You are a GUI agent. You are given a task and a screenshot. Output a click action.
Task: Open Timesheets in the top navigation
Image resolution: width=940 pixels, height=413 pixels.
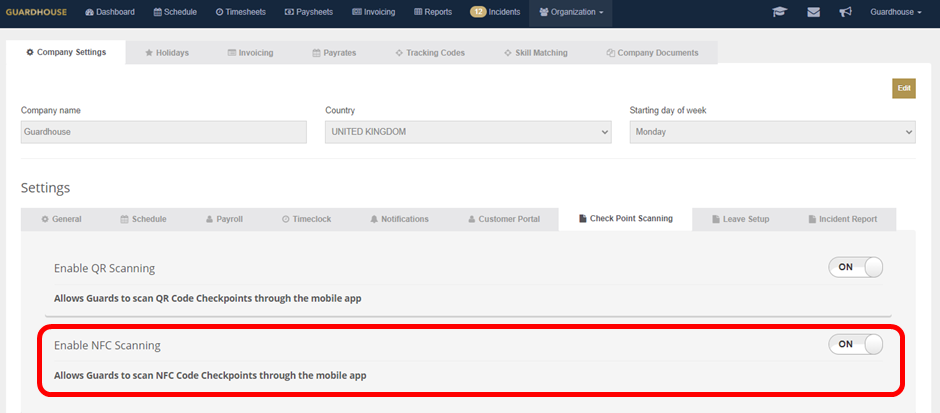(x=240, y=12)
